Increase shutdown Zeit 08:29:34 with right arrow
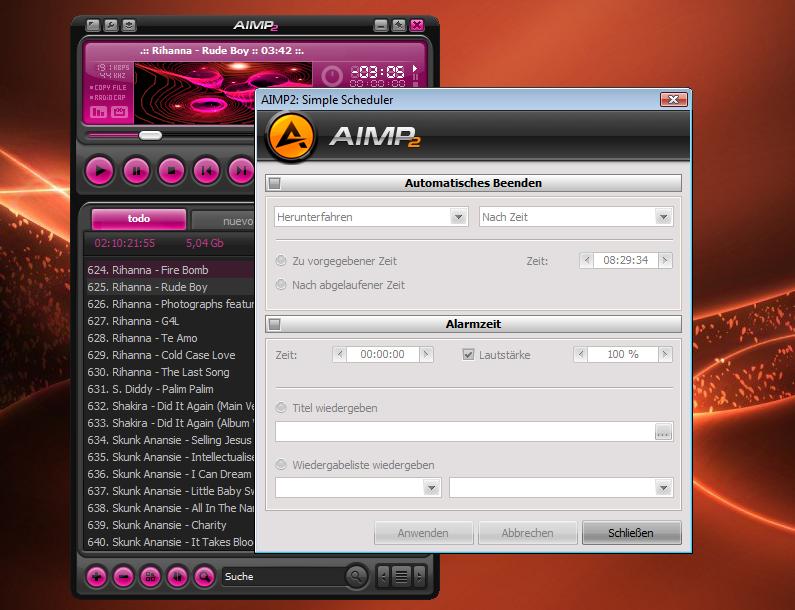 (665, 261)
